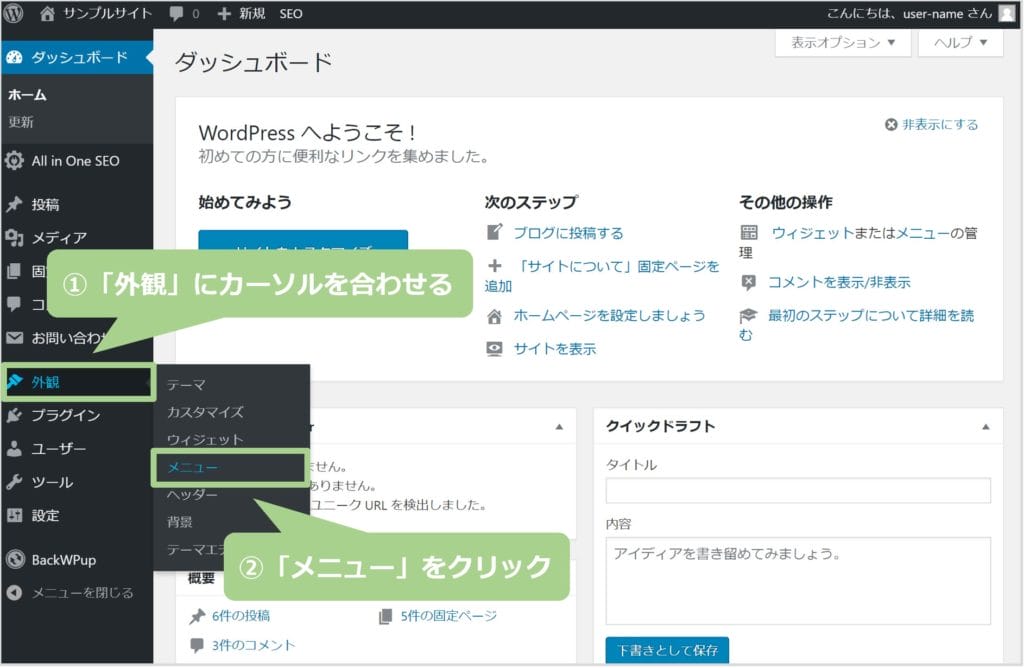Click the comment toggle icon by コメントを表示
Screen dimensions: 1024x668
pyautogui.click(x=748, y=283)
